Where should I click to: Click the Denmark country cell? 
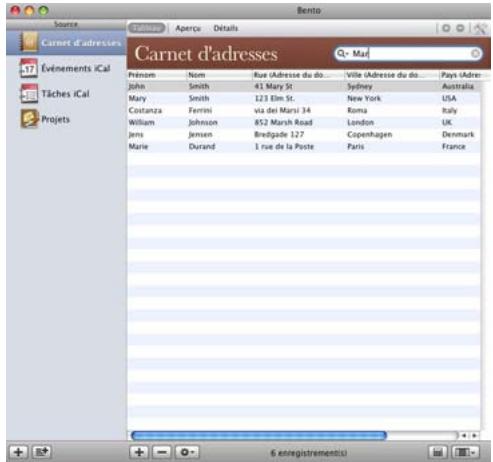pyautogui.click(x=458, y=134)
